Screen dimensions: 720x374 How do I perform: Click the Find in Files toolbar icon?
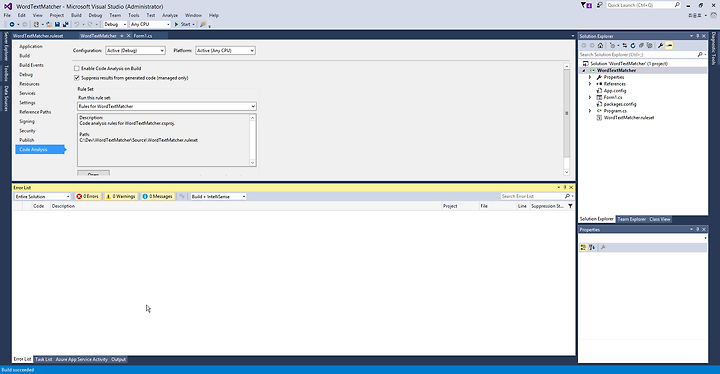coord(202,24)
